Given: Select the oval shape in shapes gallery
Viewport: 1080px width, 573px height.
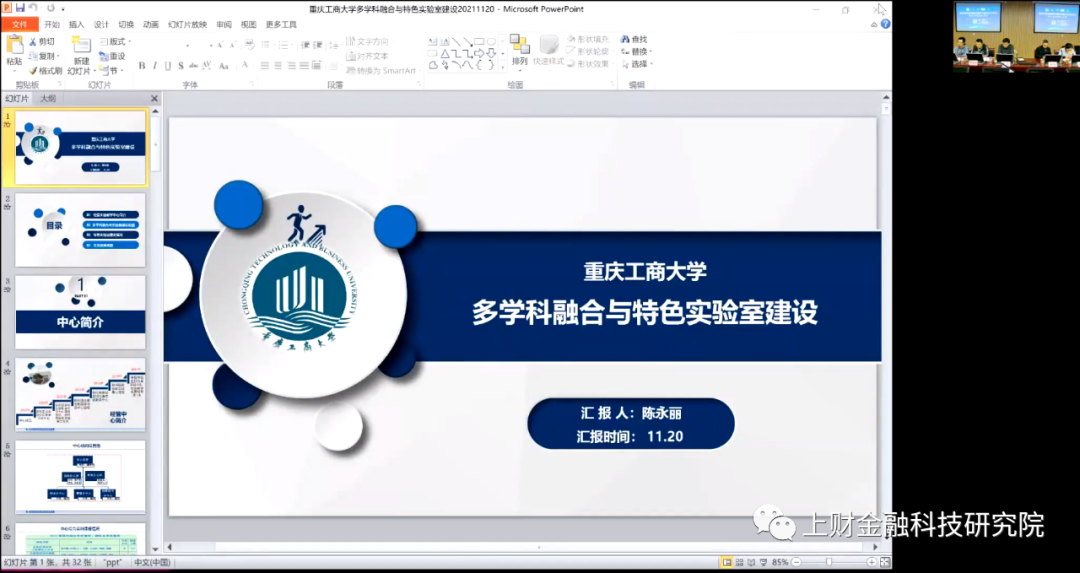Looking at the screenshot, I should click(x=490, y=42).
